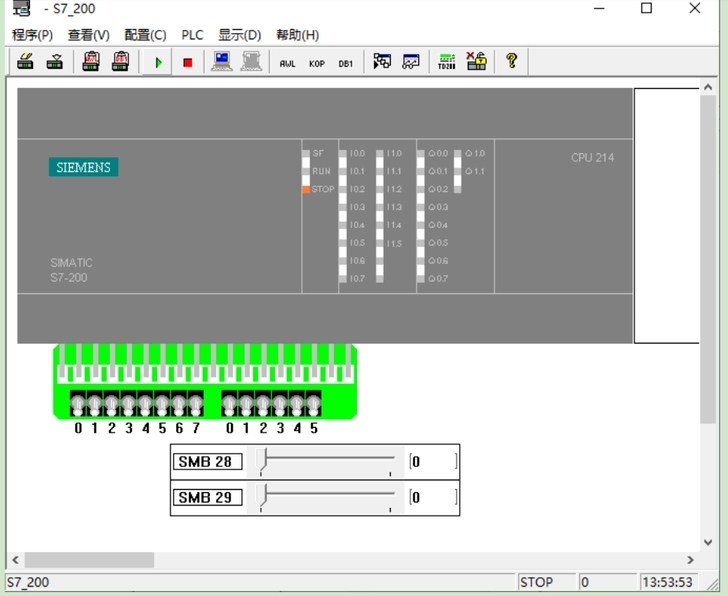The height and width of the screenshot is (596, 728).
Task: Click the horizontal scrollbar thumb
Action: [89, 560]
